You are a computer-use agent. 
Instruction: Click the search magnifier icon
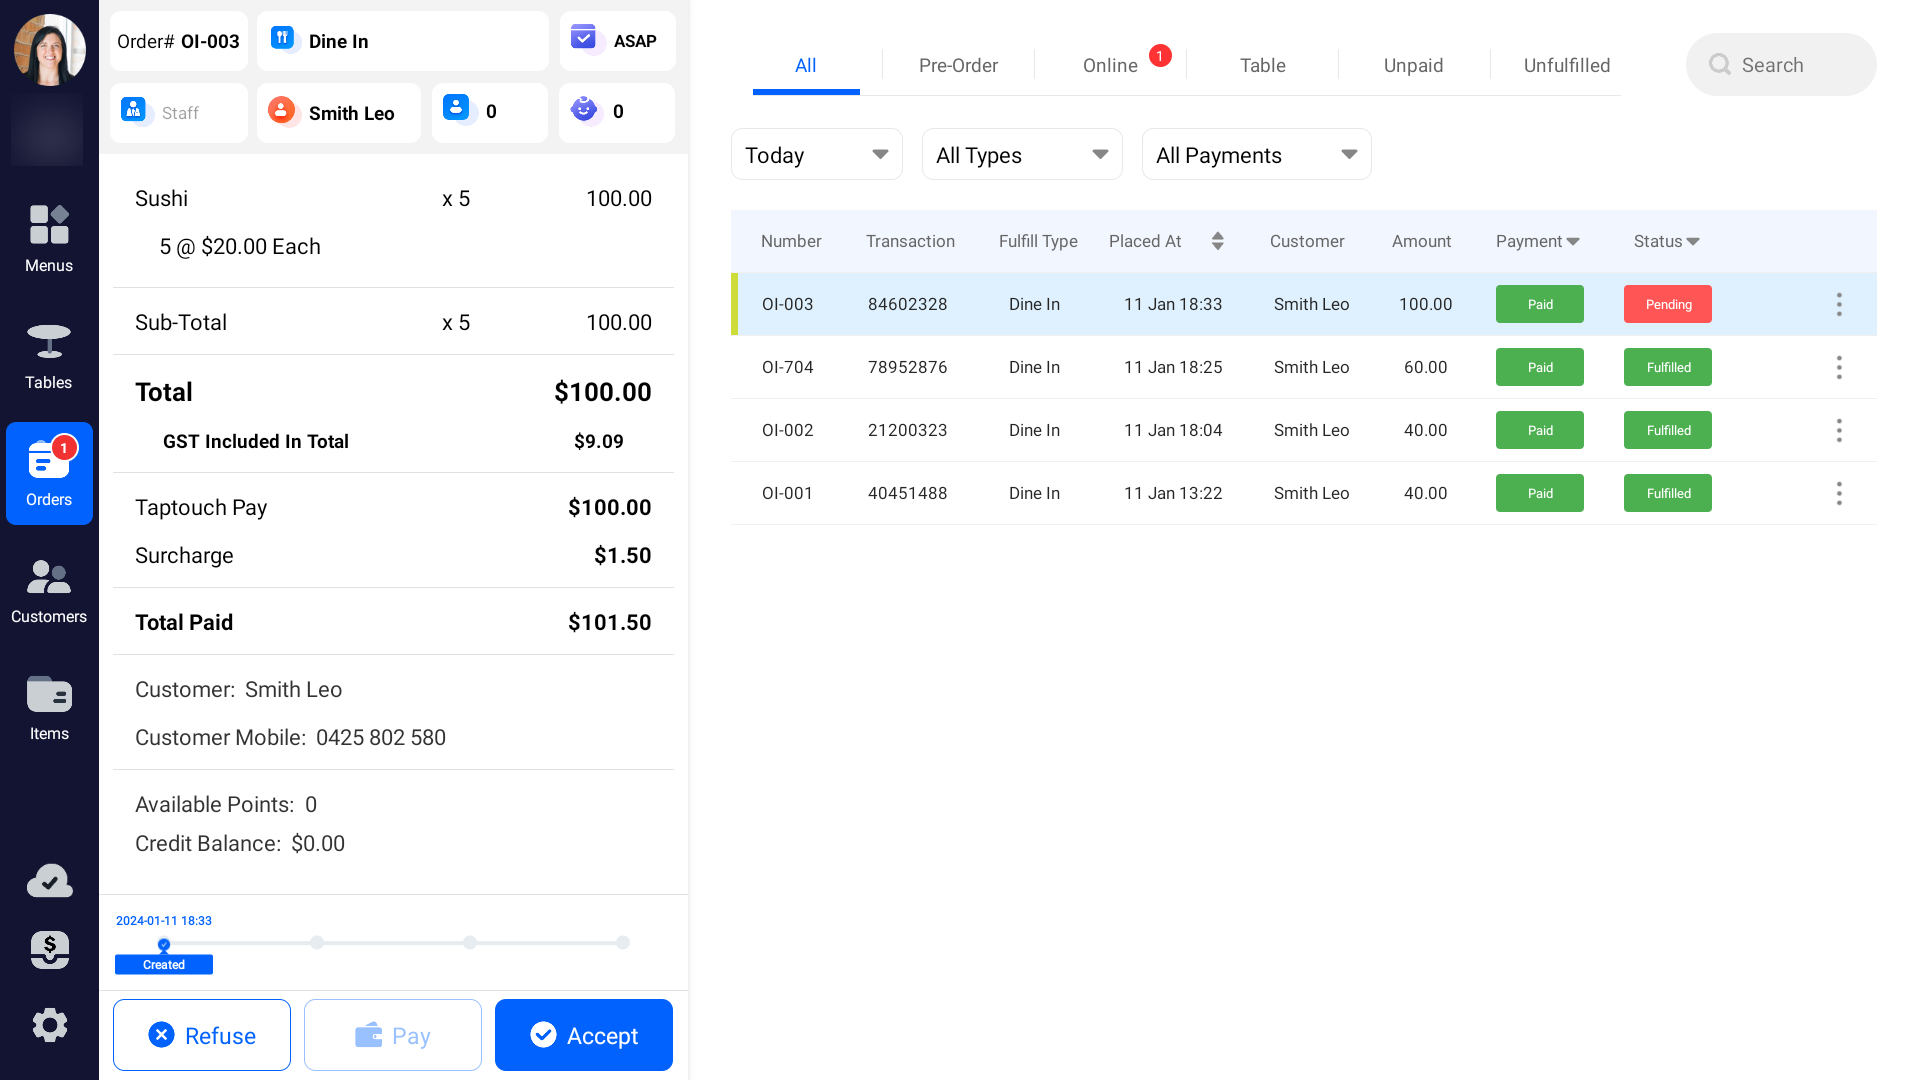[x=1720, y=65]
